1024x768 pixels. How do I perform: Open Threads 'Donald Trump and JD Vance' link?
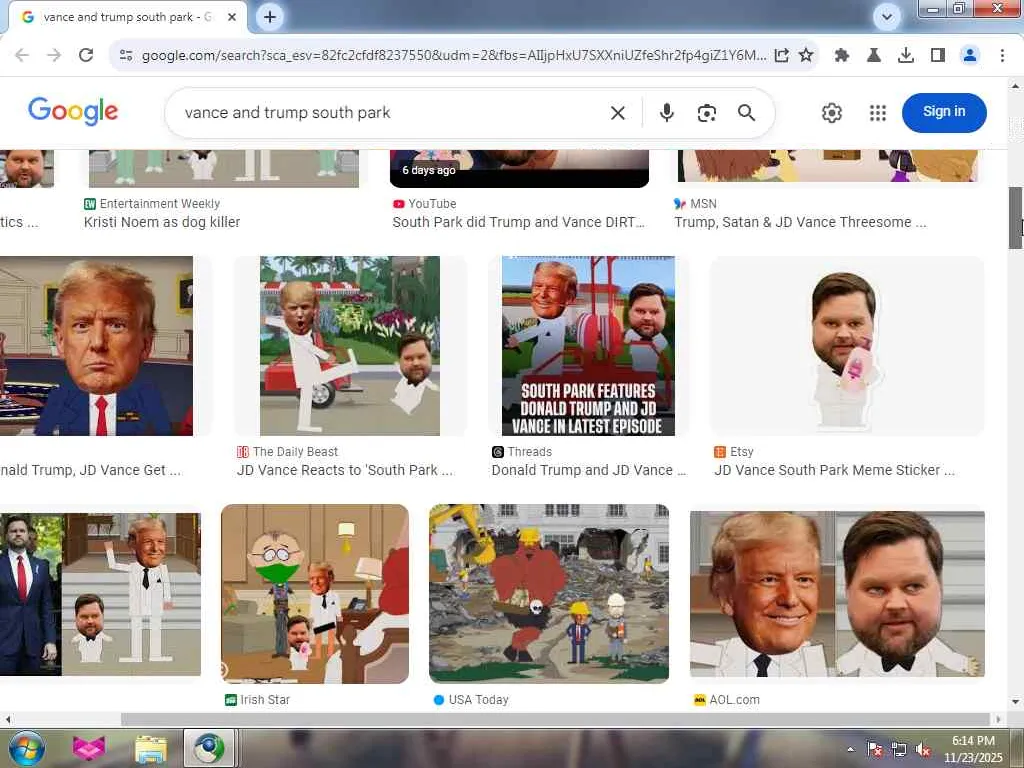click(589, 470)
